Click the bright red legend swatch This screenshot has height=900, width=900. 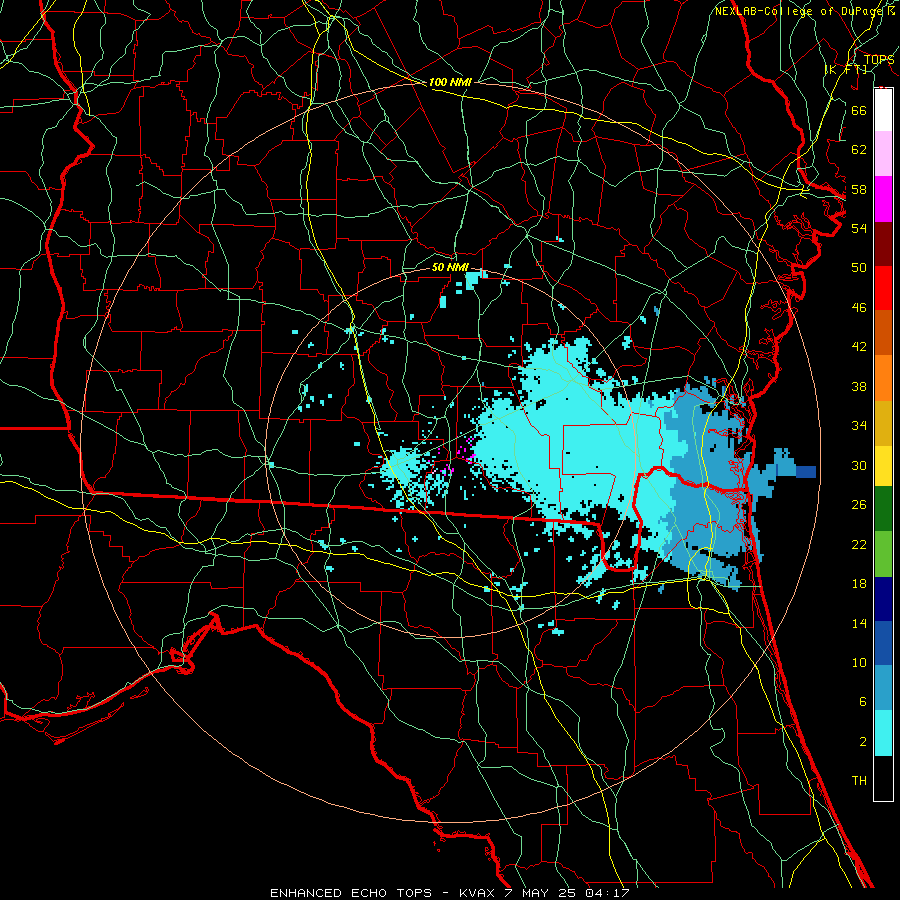click(883, 288)
